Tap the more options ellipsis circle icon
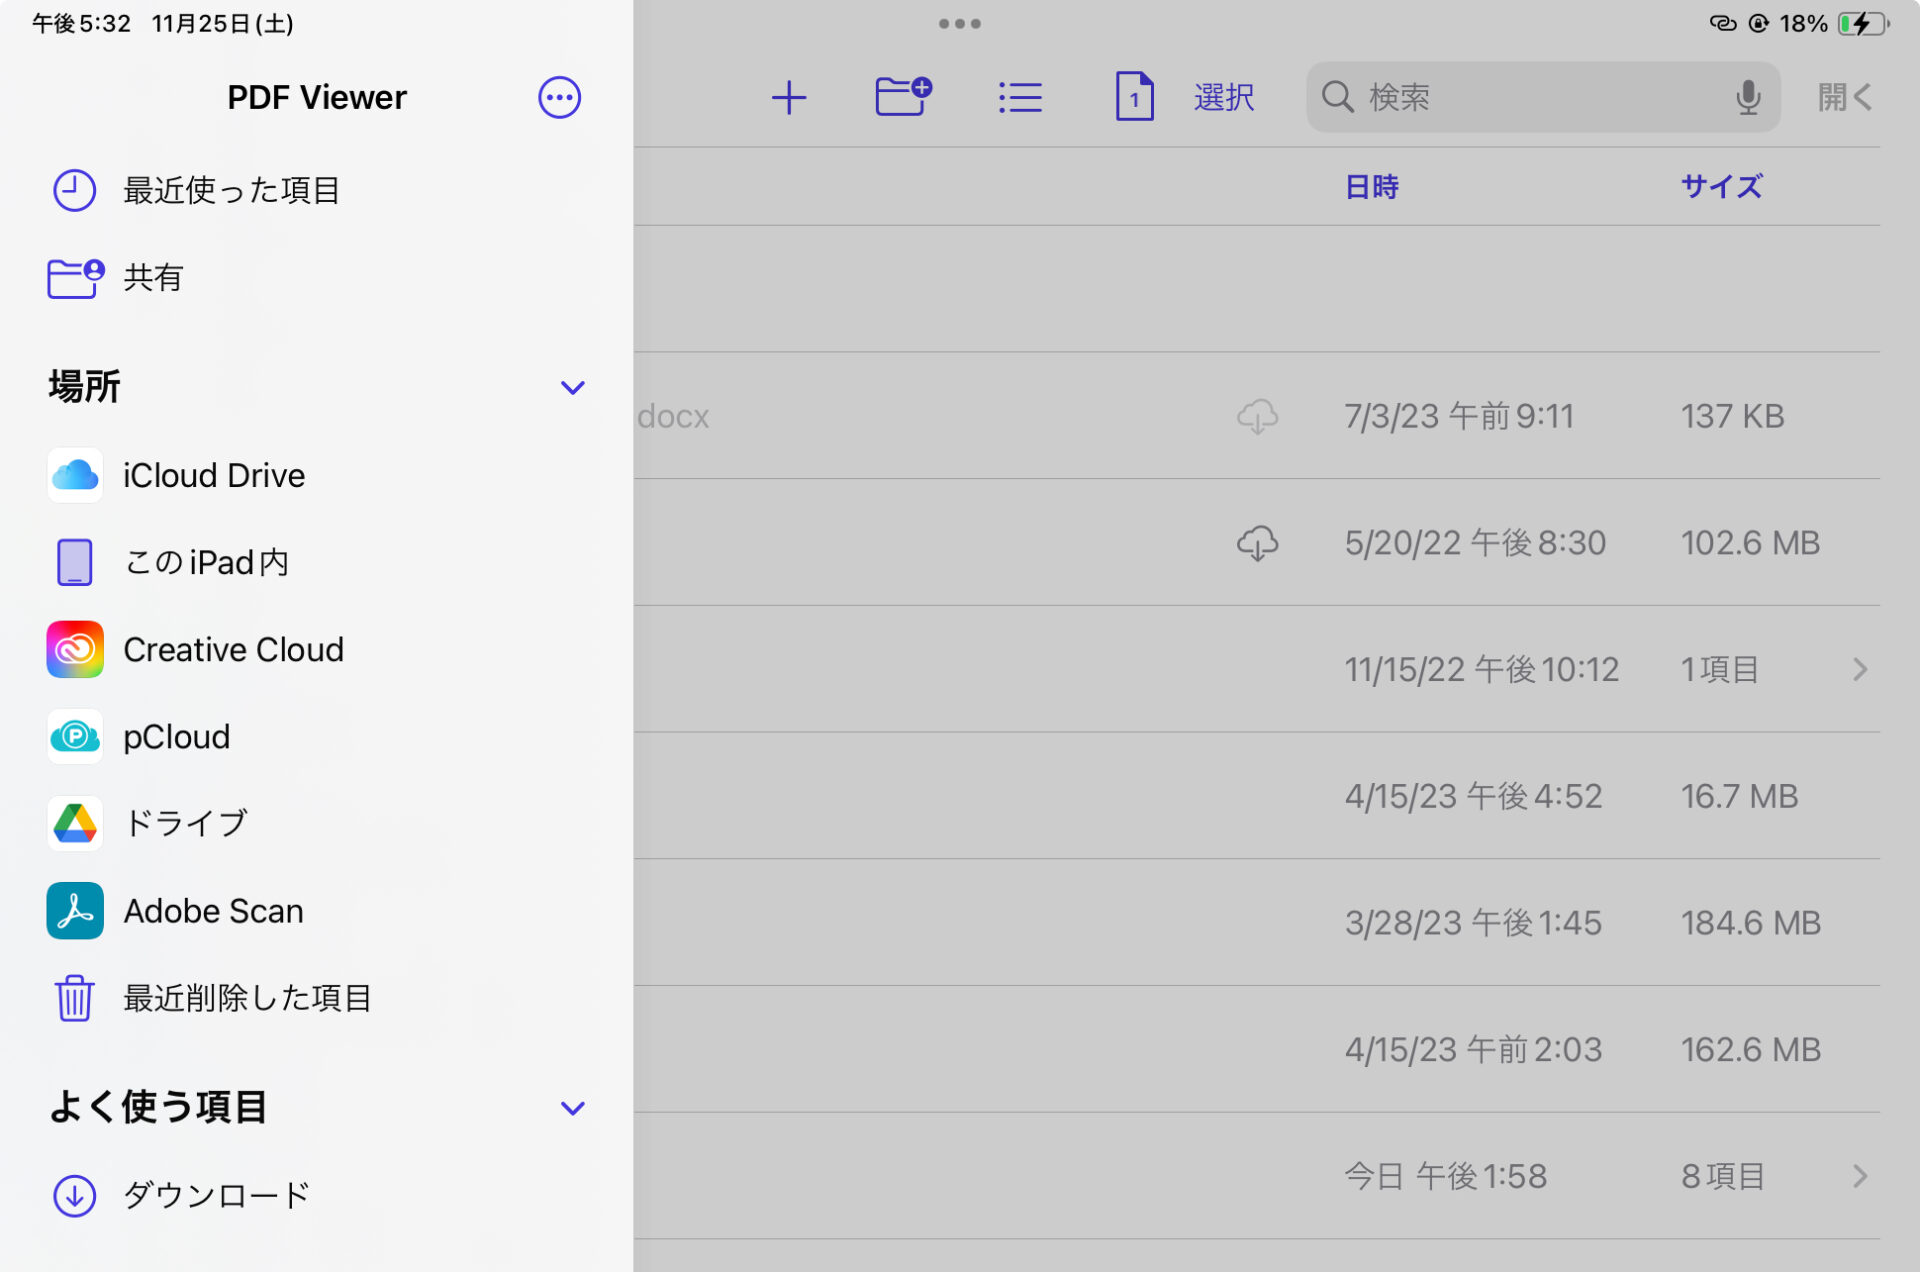The width and height of the screenshot is (1920, 1272). pyautogui.click(x=559, y=97)
